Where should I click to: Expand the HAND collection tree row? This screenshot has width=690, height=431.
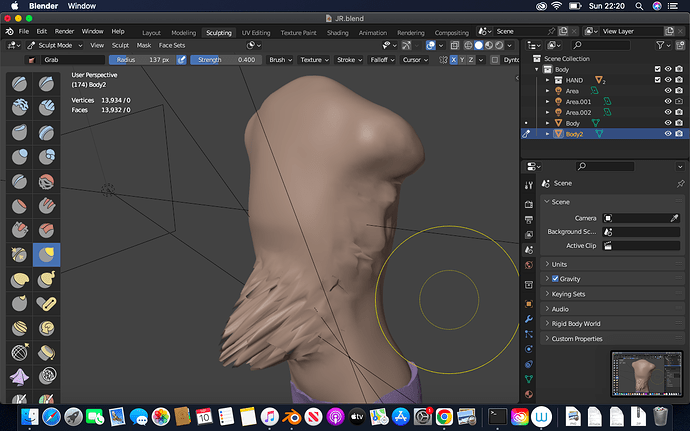click(x=547, y=80)
